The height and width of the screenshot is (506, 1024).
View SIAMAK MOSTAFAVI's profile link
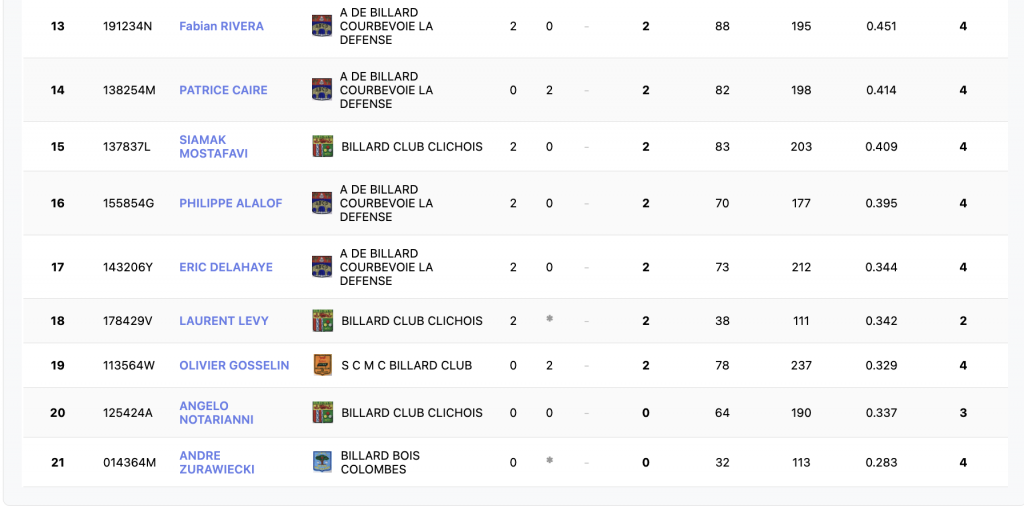pos(213,147)
